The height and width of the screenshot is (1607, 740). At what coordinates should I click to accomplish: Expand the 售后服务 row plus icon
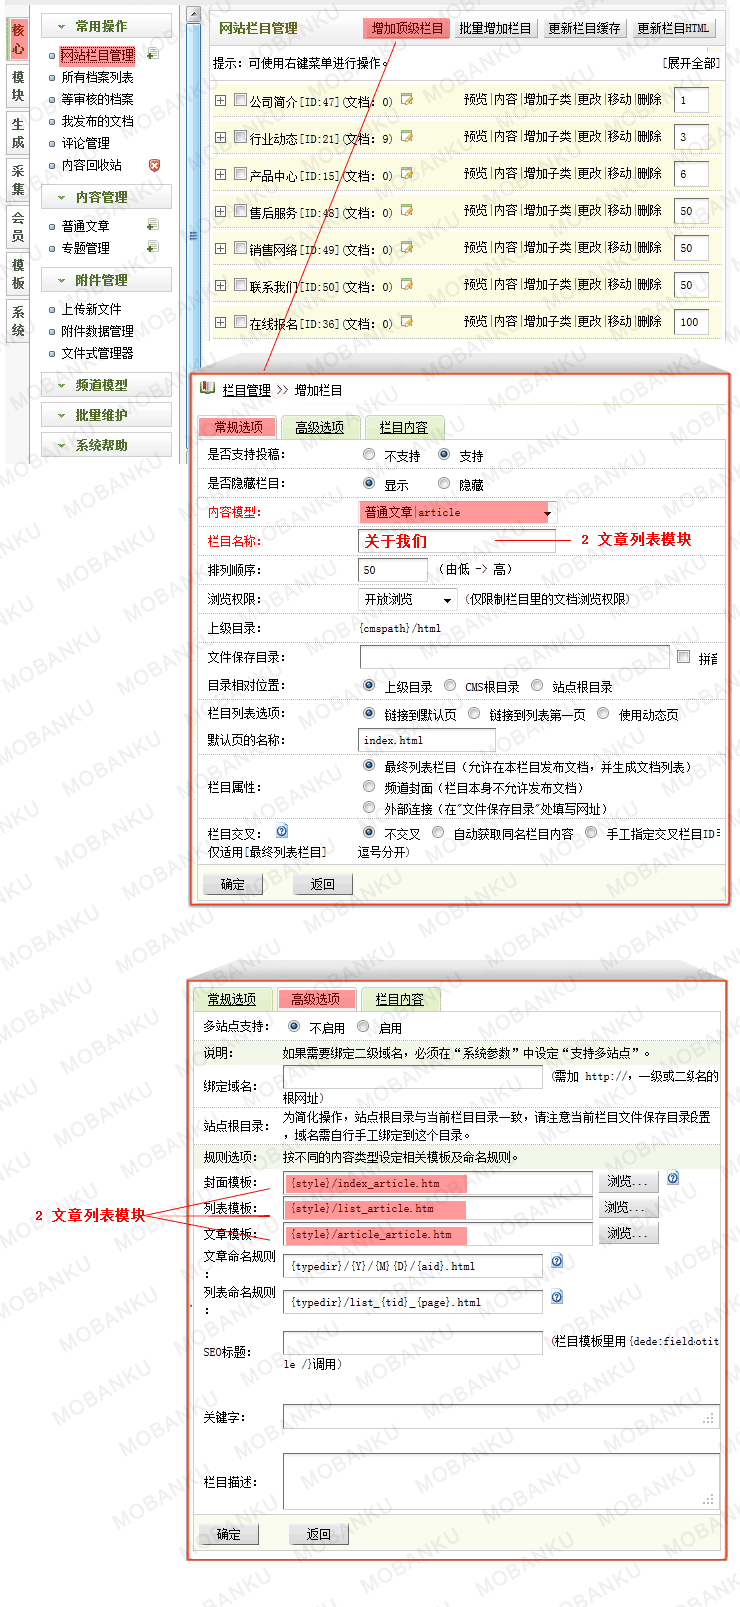(x=220, y=211)
